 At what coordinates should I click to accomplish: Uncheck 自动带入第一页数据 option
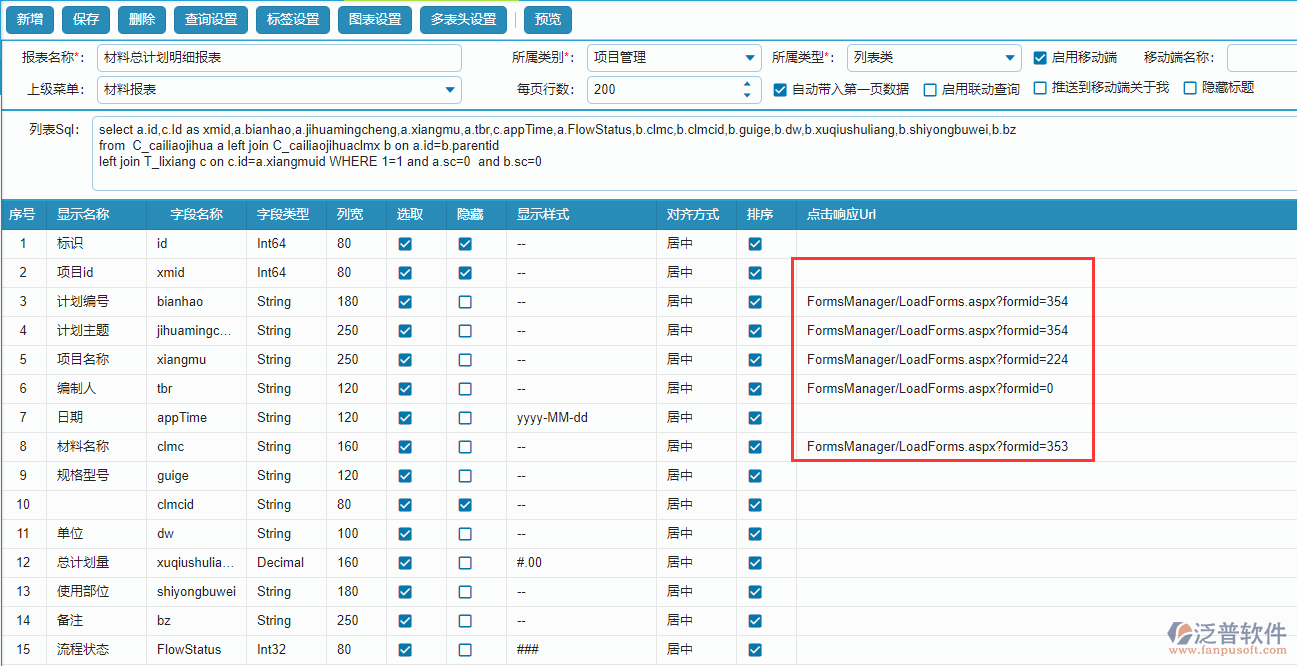780,89
